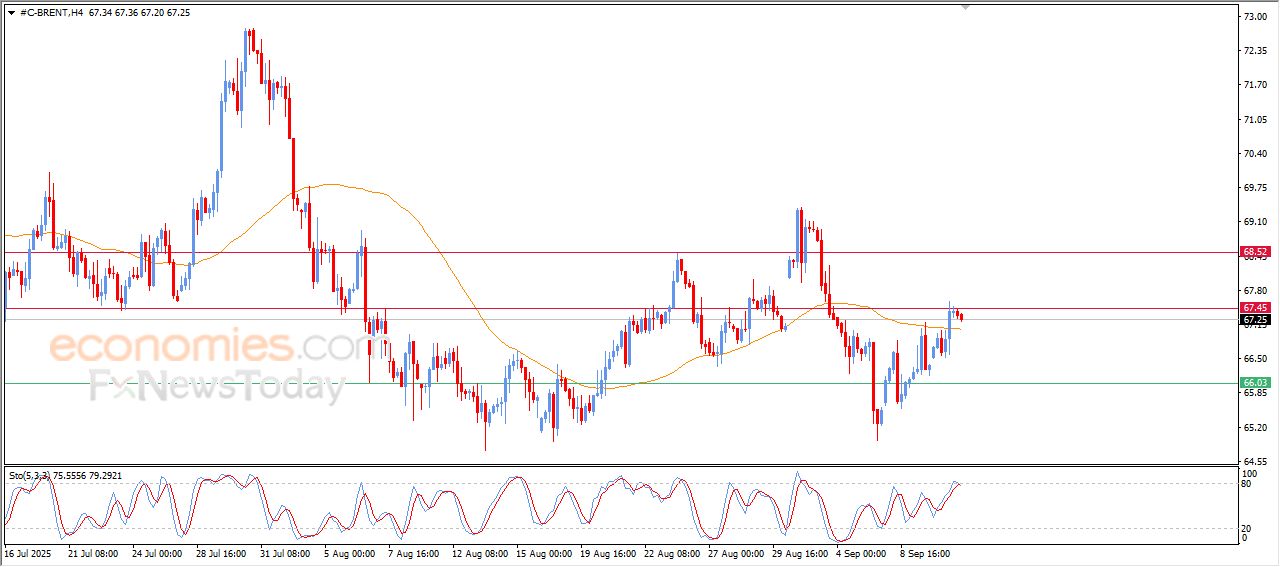Screen dimensions: 1280x567
Task: Click the gray chart shift triangle marker
Action: (965, 7)
